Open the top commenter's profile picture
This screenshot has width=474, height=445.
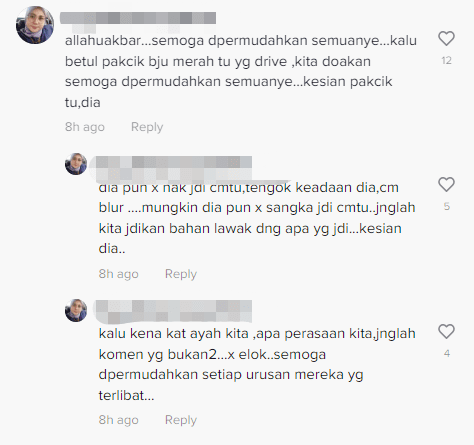click(35, 25)
